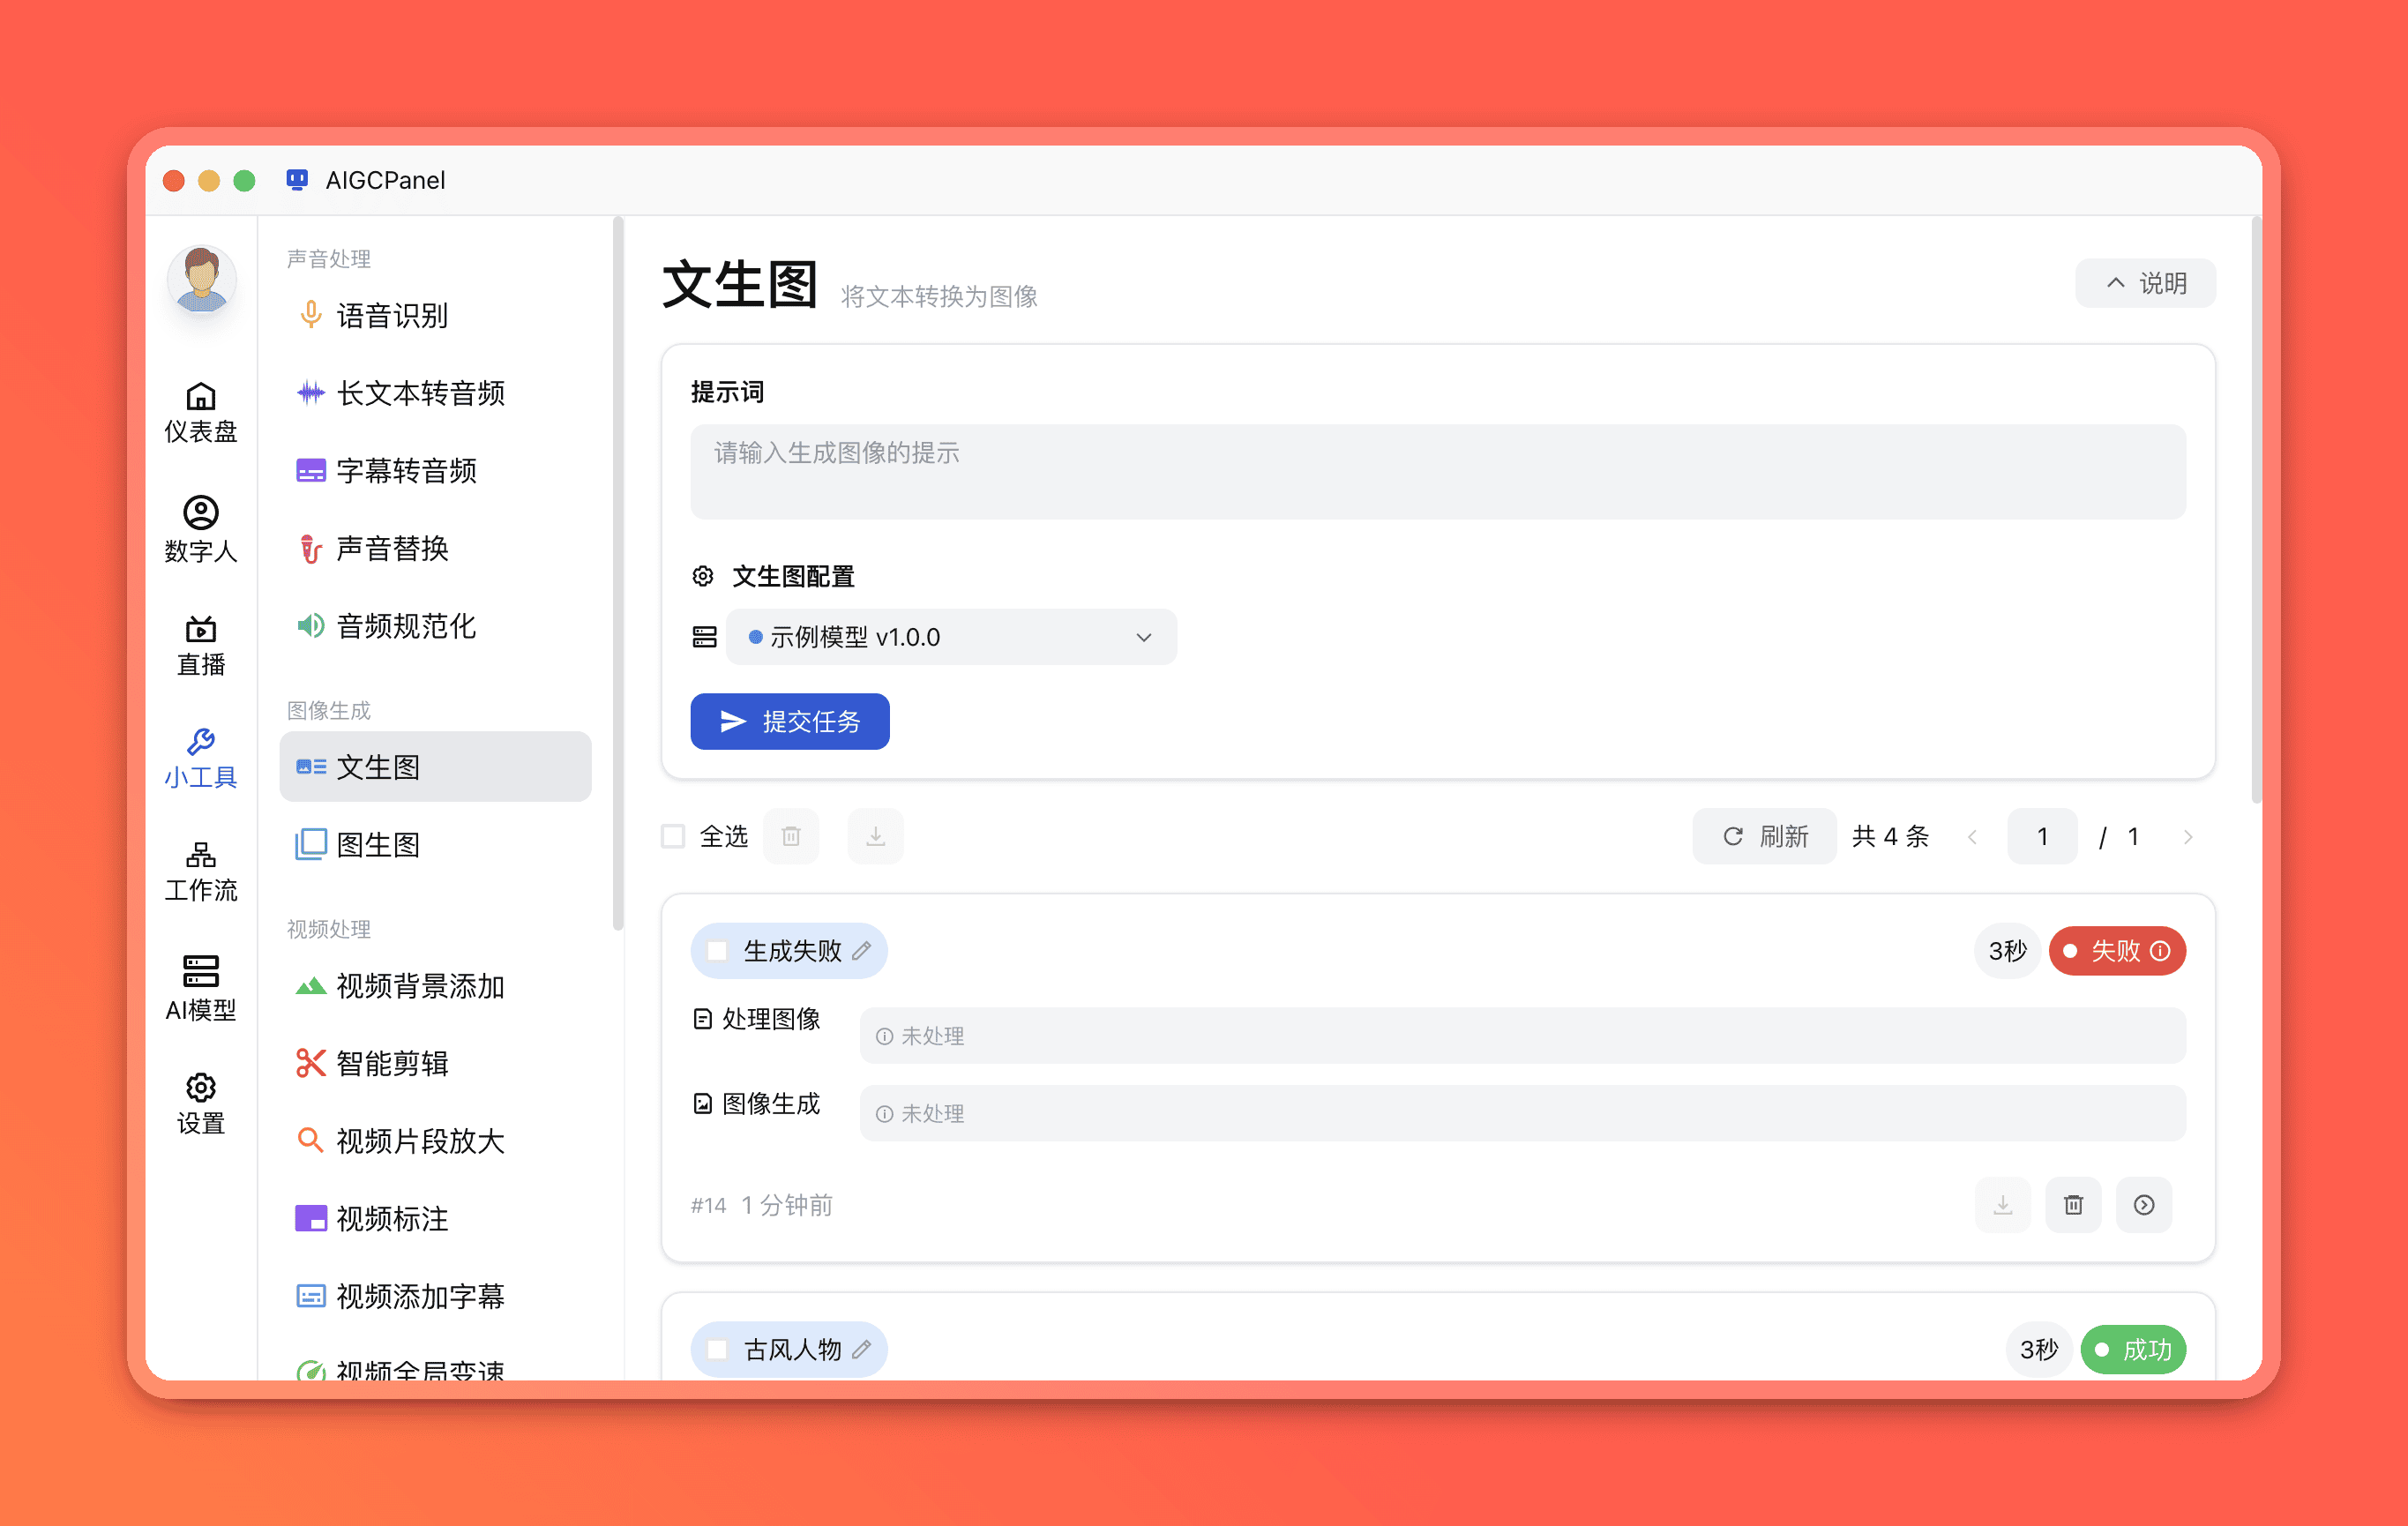Go to the 直播 live section
Screen dimensions: 2408x1526
pyautogui.click(x=200, y=645)
